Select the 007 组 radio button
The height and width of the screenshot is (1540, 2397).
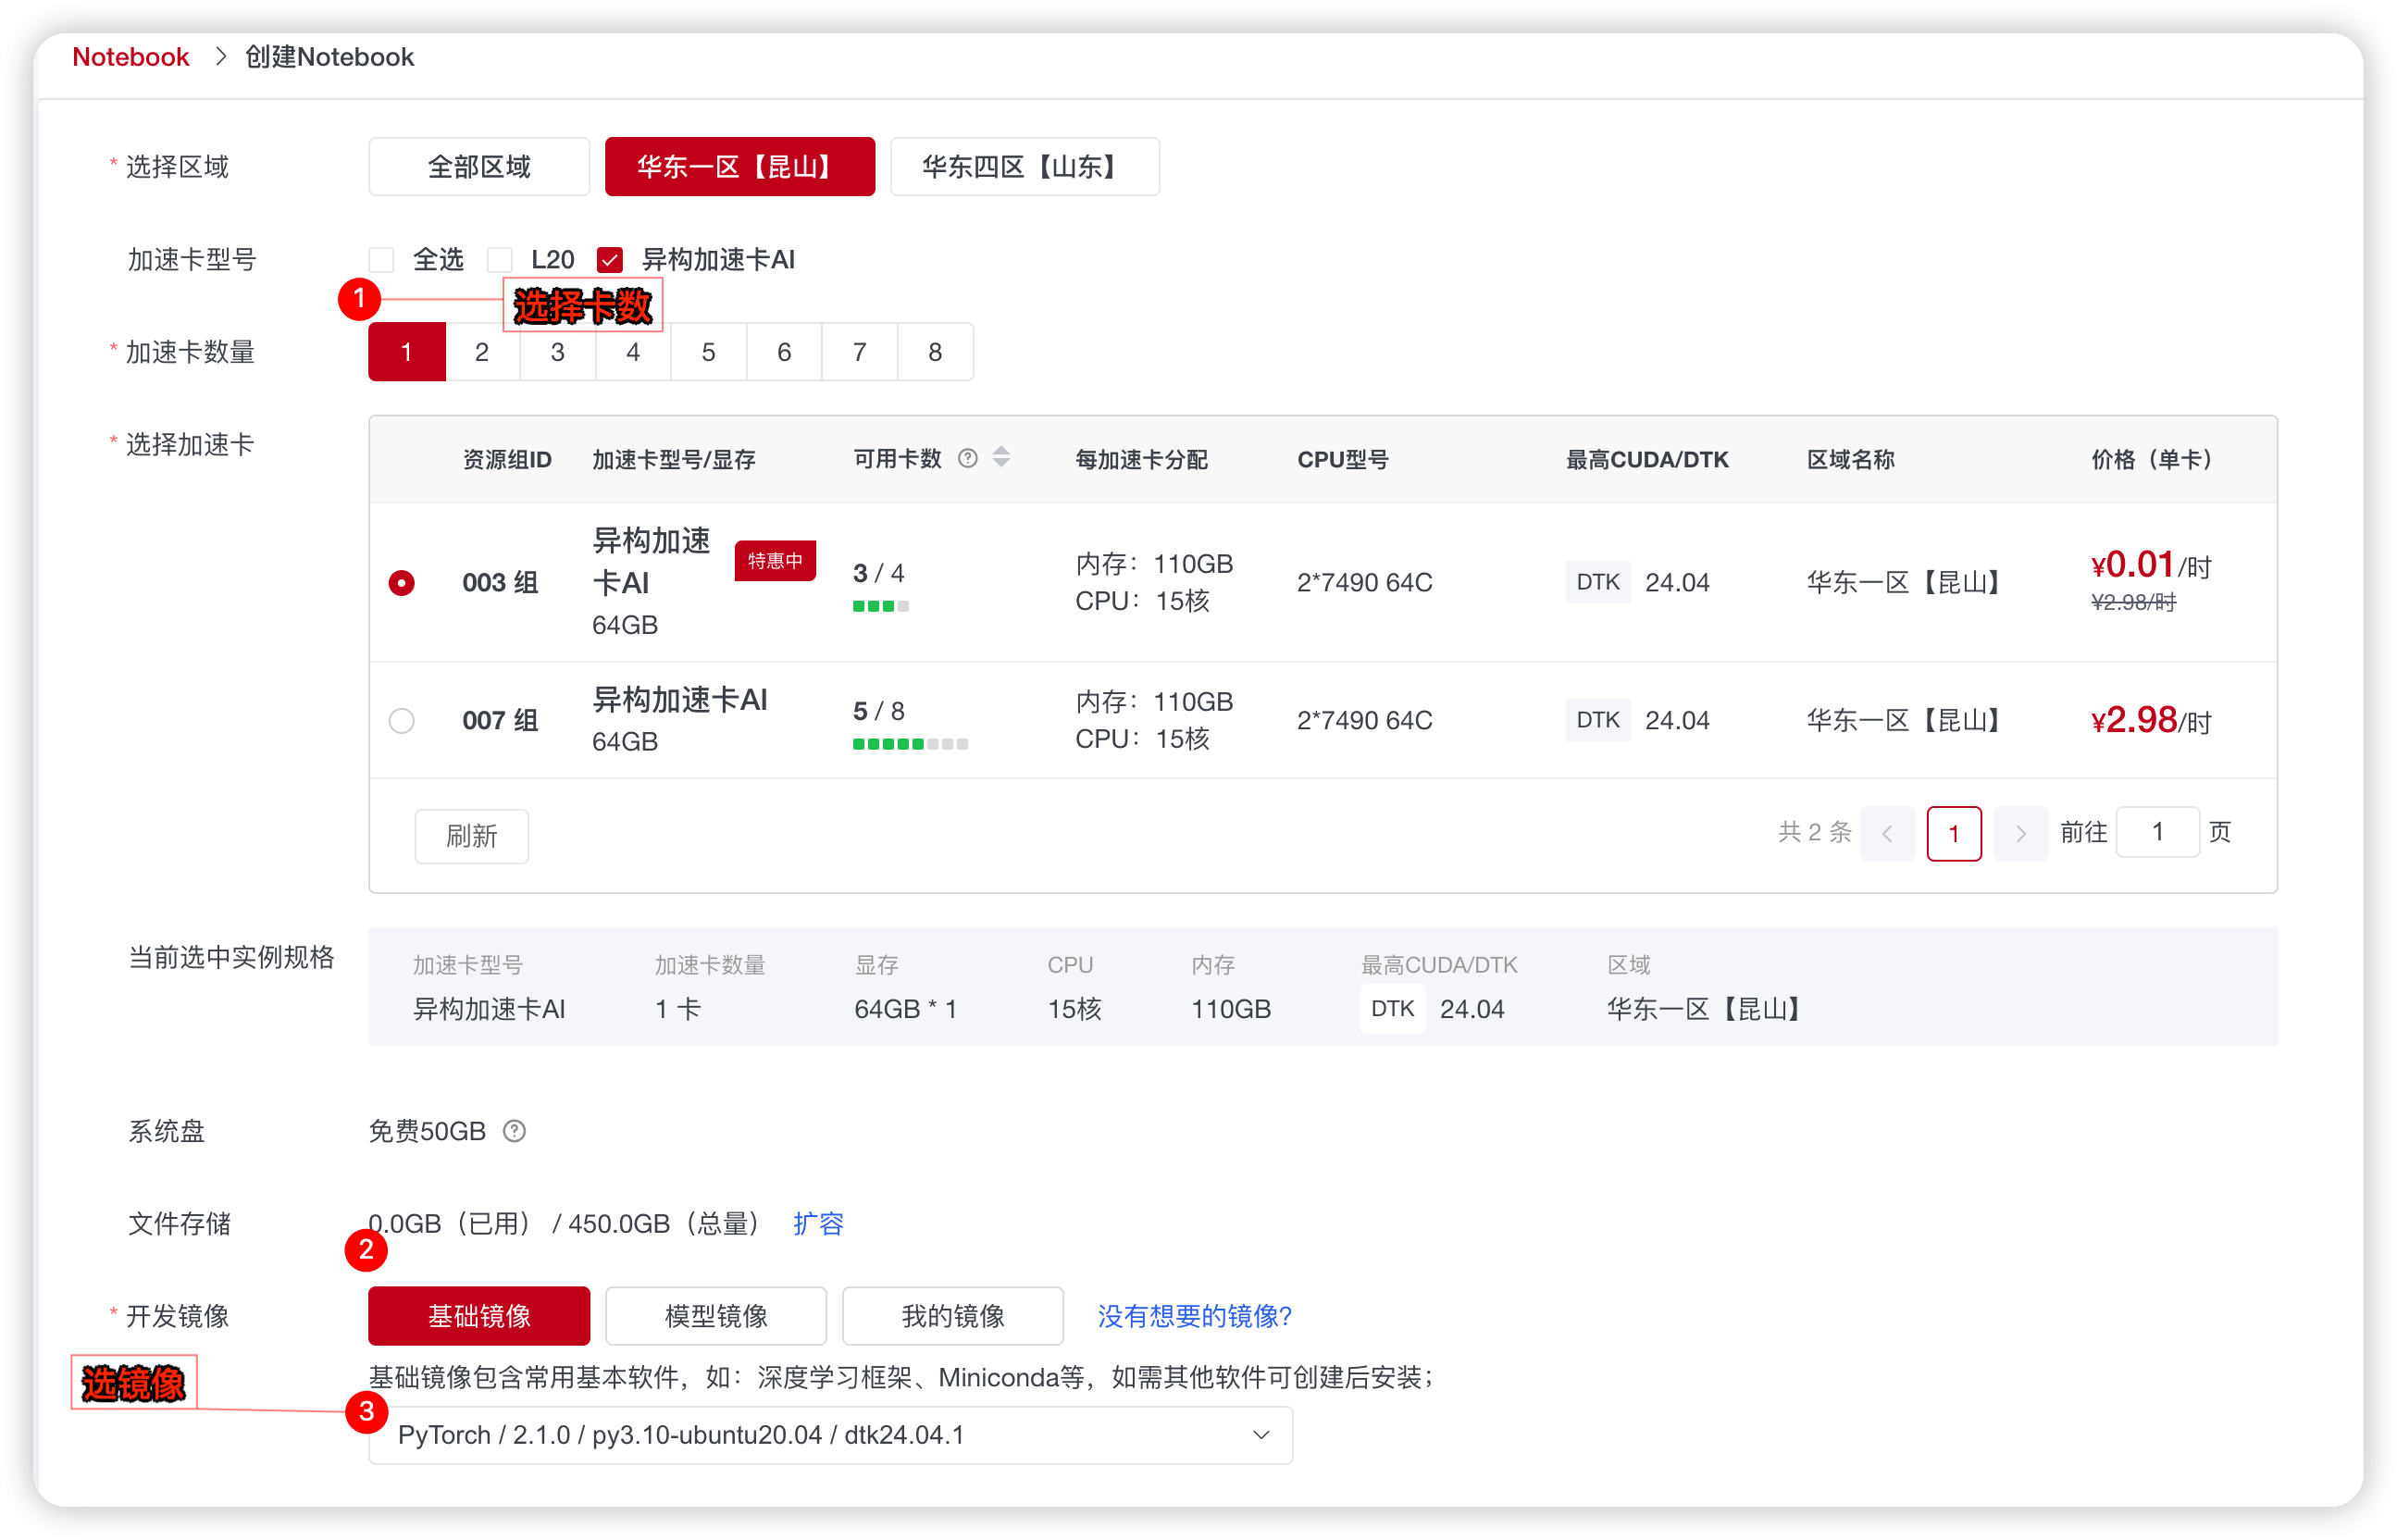(402, 721)
